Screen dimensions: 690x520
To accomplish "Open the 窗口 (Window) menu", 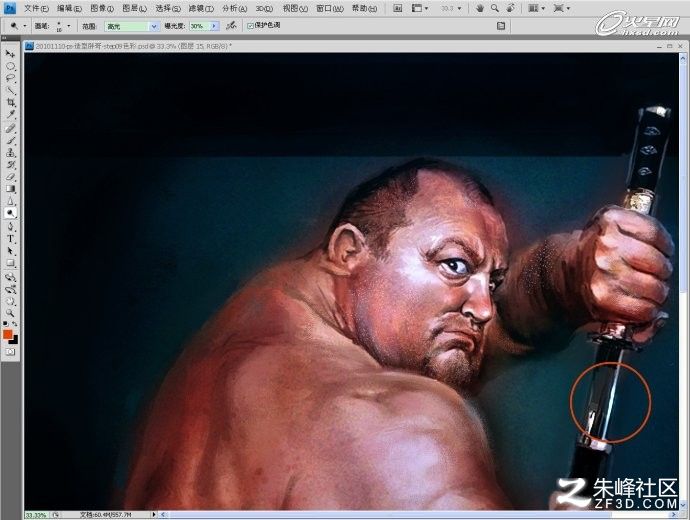I will pyautogui.click(x=330, y=8).
